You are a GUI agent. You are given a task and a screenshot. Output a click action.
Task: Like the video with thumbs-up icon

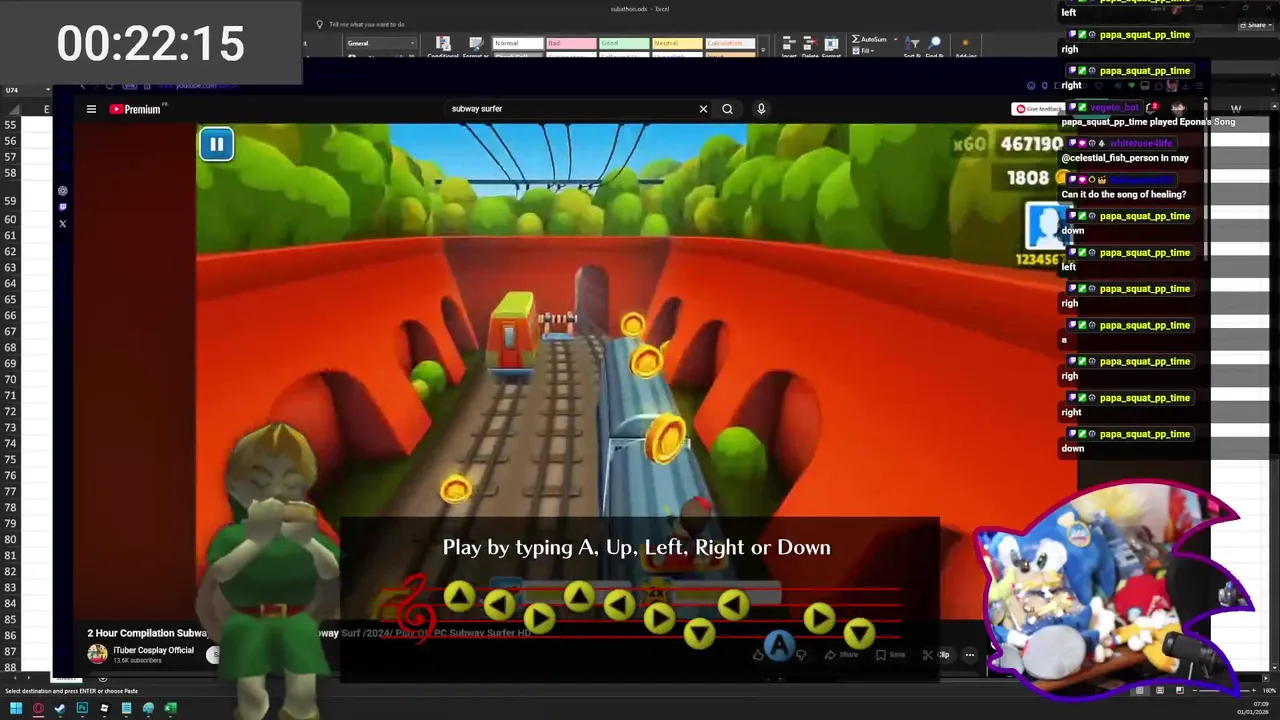(x=759, y=655)
